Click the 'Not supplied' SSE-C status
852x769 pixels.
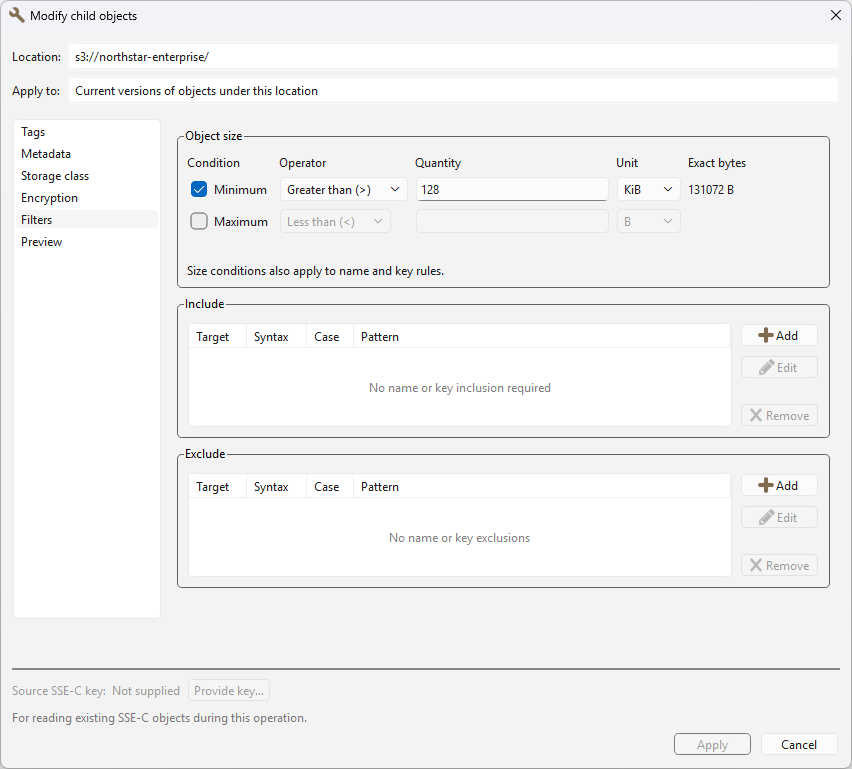coord(146,691)
